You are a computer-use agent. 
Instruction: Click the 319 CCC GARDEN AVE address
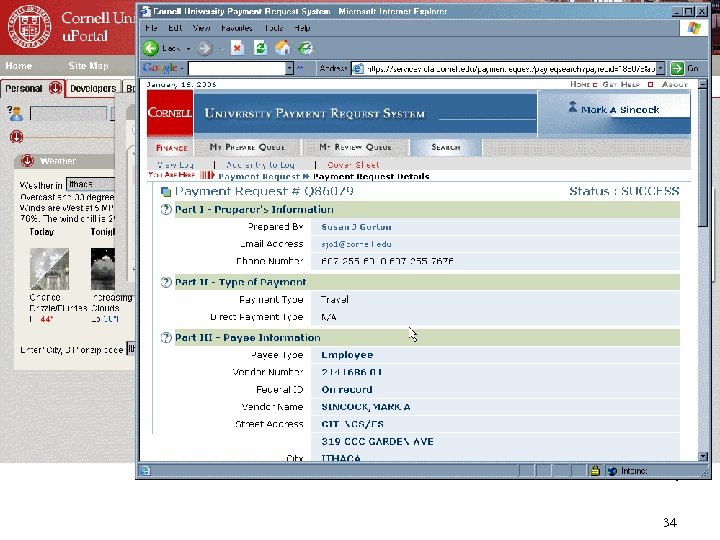pos(377,442)
